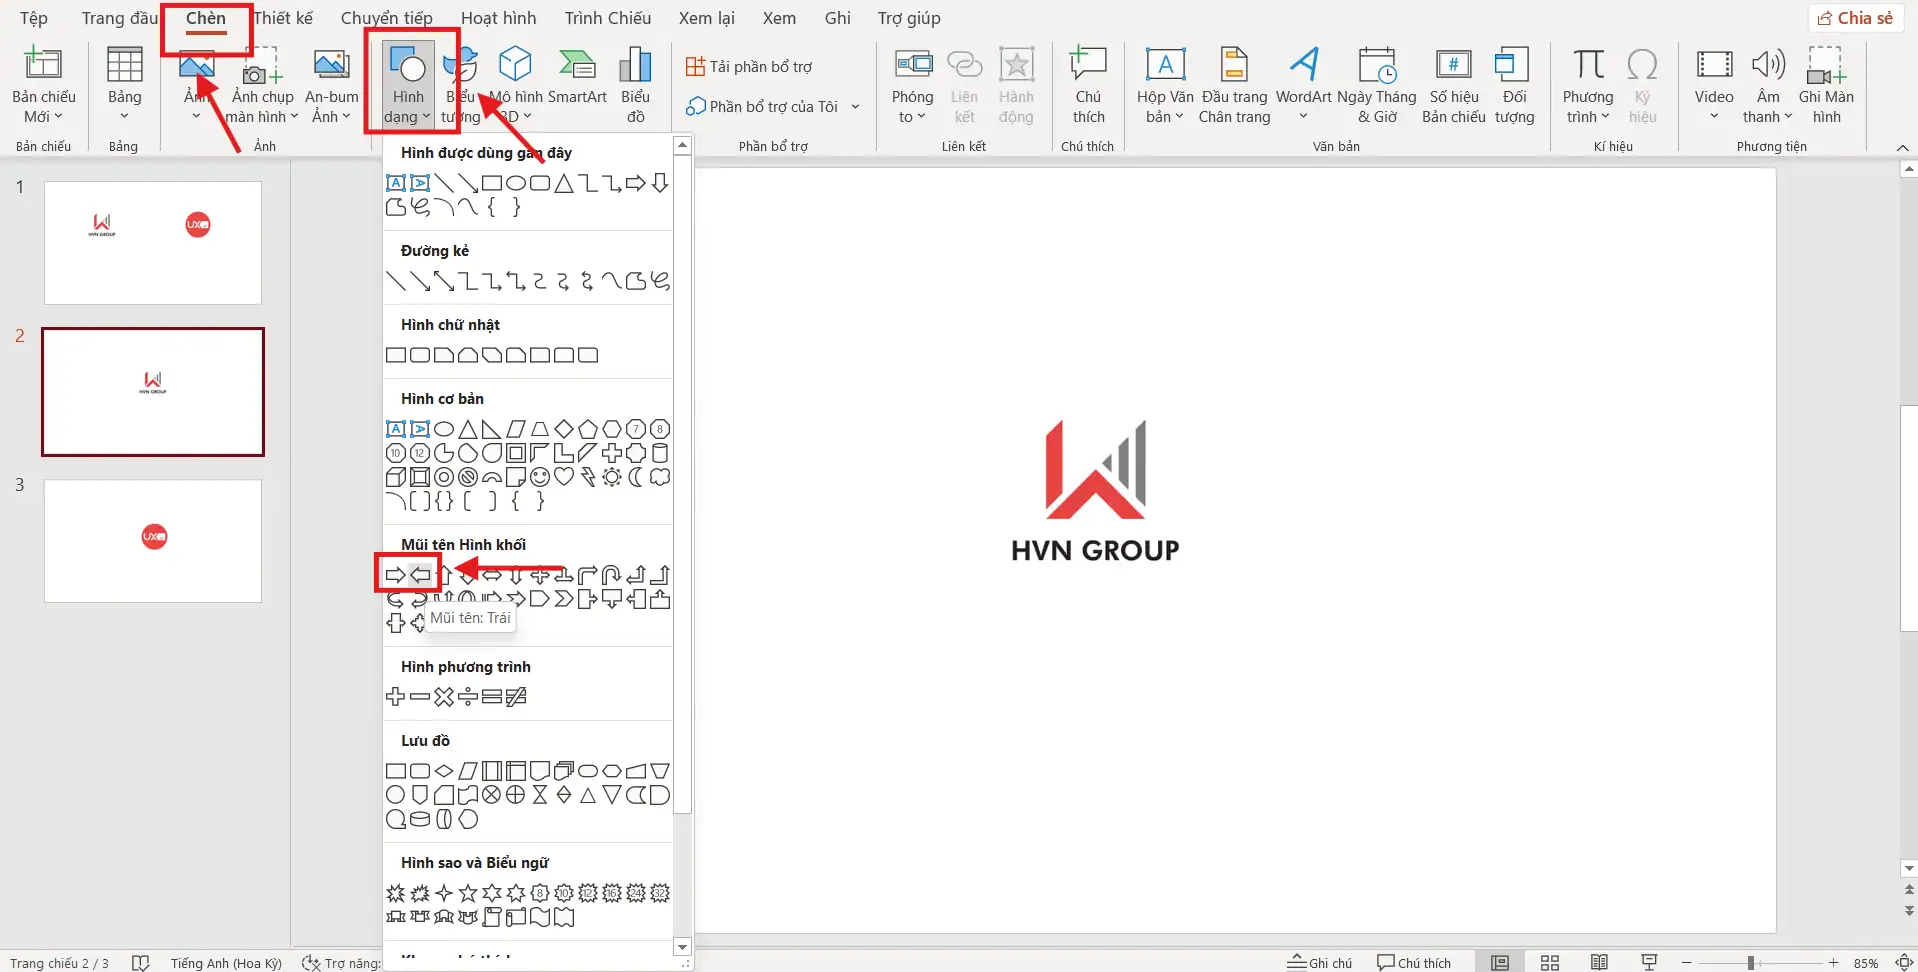Insert slide number (Số hiệu Bản chiếu)
Screen dimensions: 1918x972
tap(1452, 85)
